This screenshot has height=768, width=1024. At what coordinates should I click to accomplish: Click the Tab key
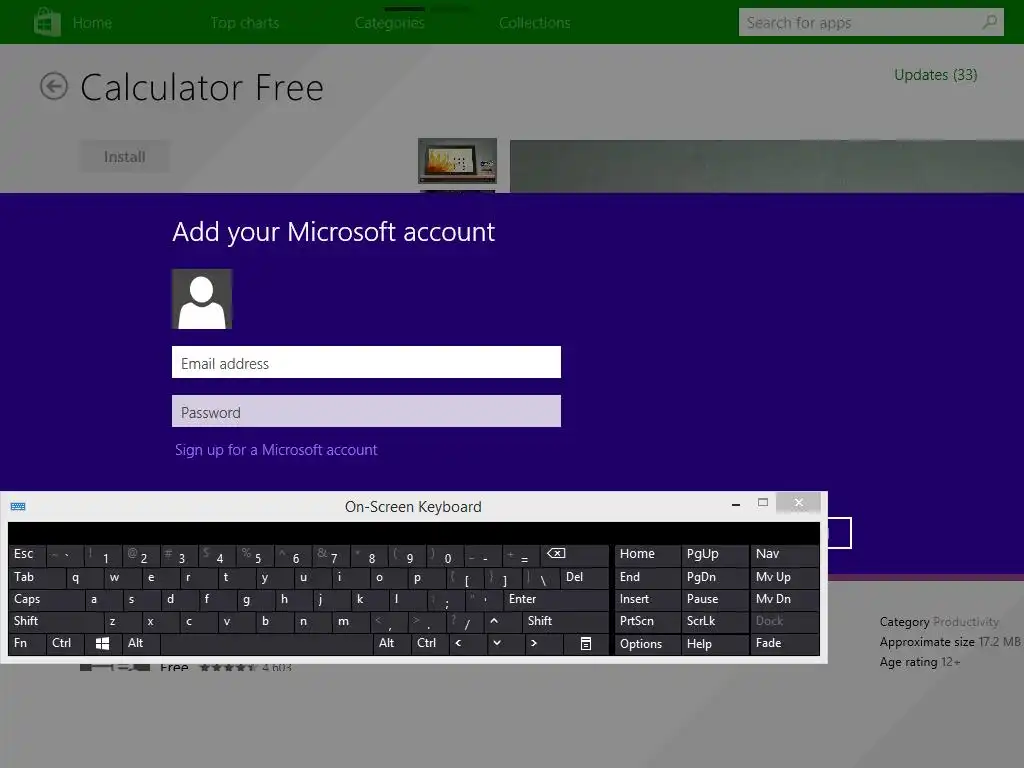37,577
